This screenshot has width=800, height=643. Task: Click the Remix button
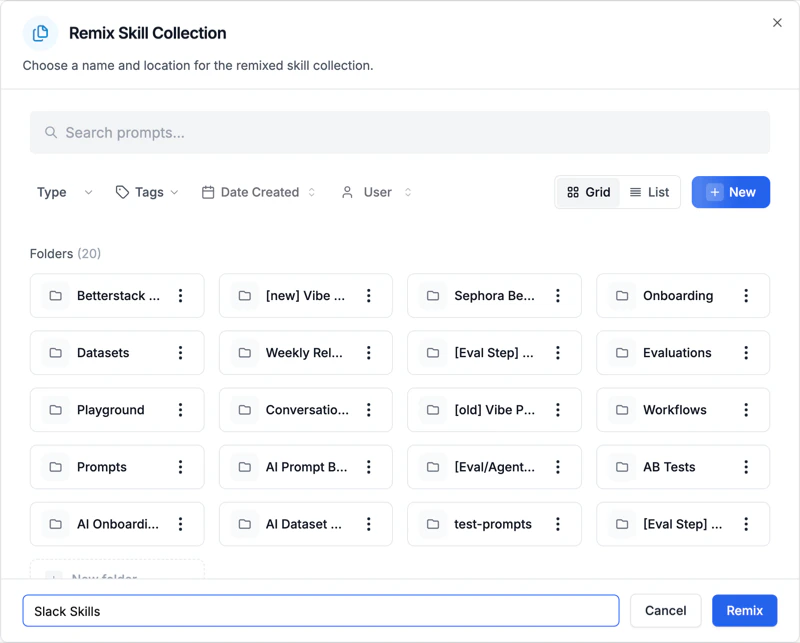[744, 610]
